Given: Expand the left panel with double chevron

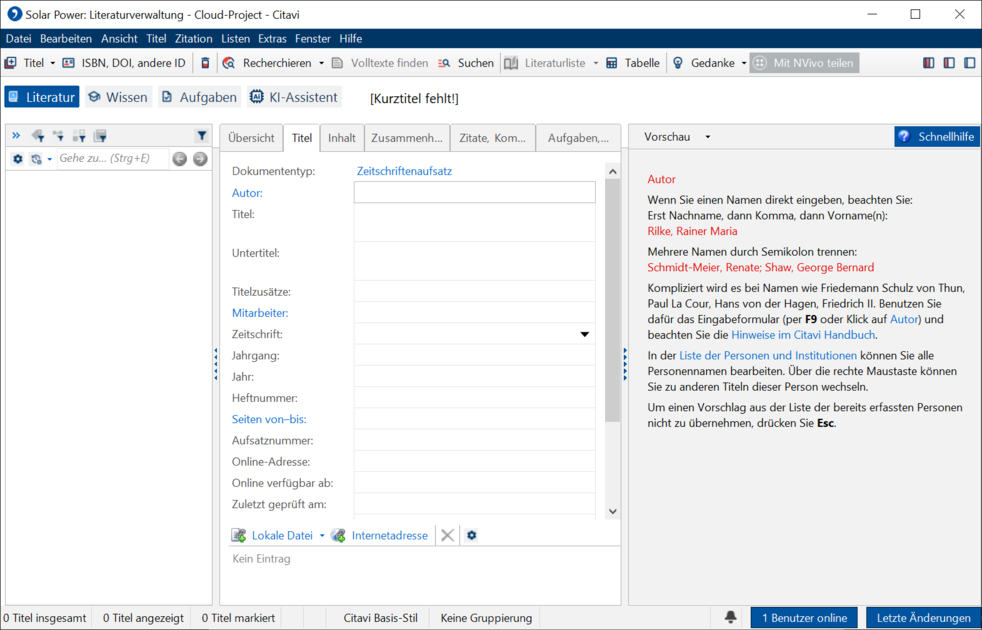Looking at the screenshot, I should 16,135.
